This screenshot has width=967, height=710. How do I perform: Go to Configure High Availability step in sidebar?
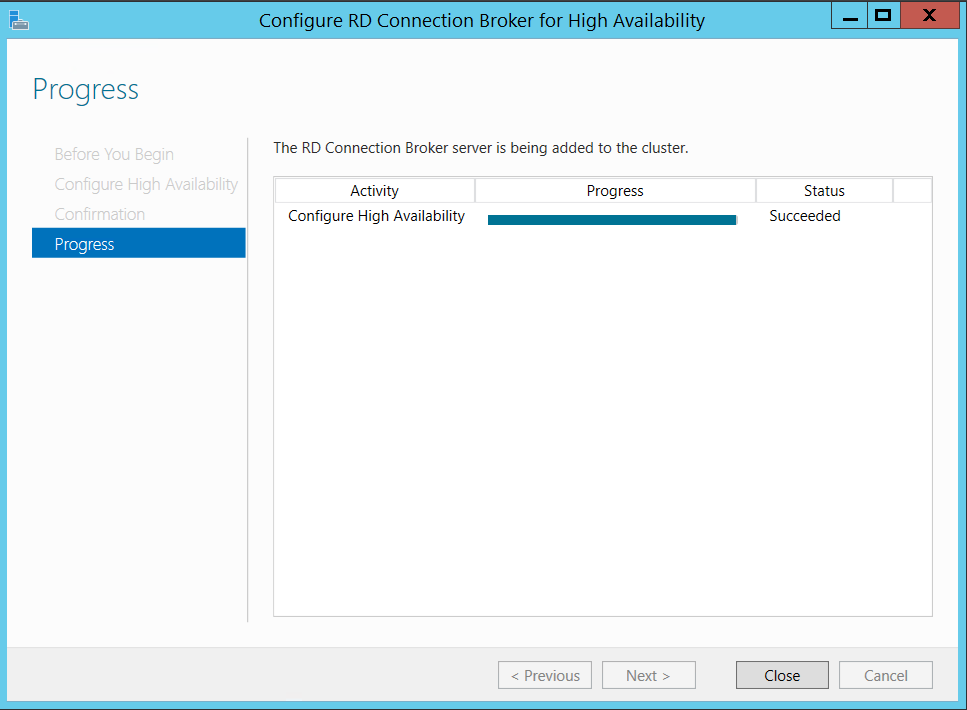146,184
